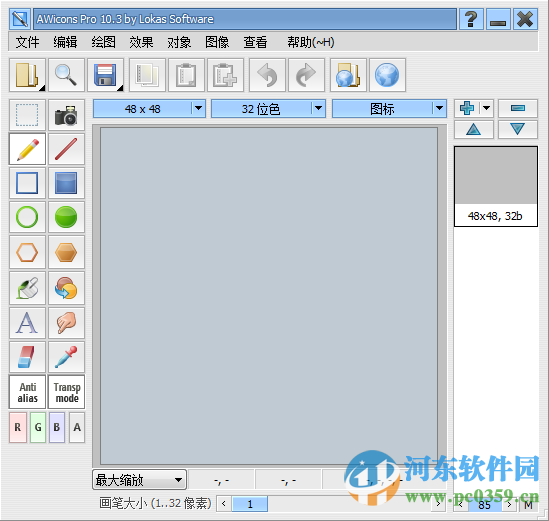Click the standalone globe web icon
The height and width of the screenshot is (521, 549).
click(x=387, y=75)
